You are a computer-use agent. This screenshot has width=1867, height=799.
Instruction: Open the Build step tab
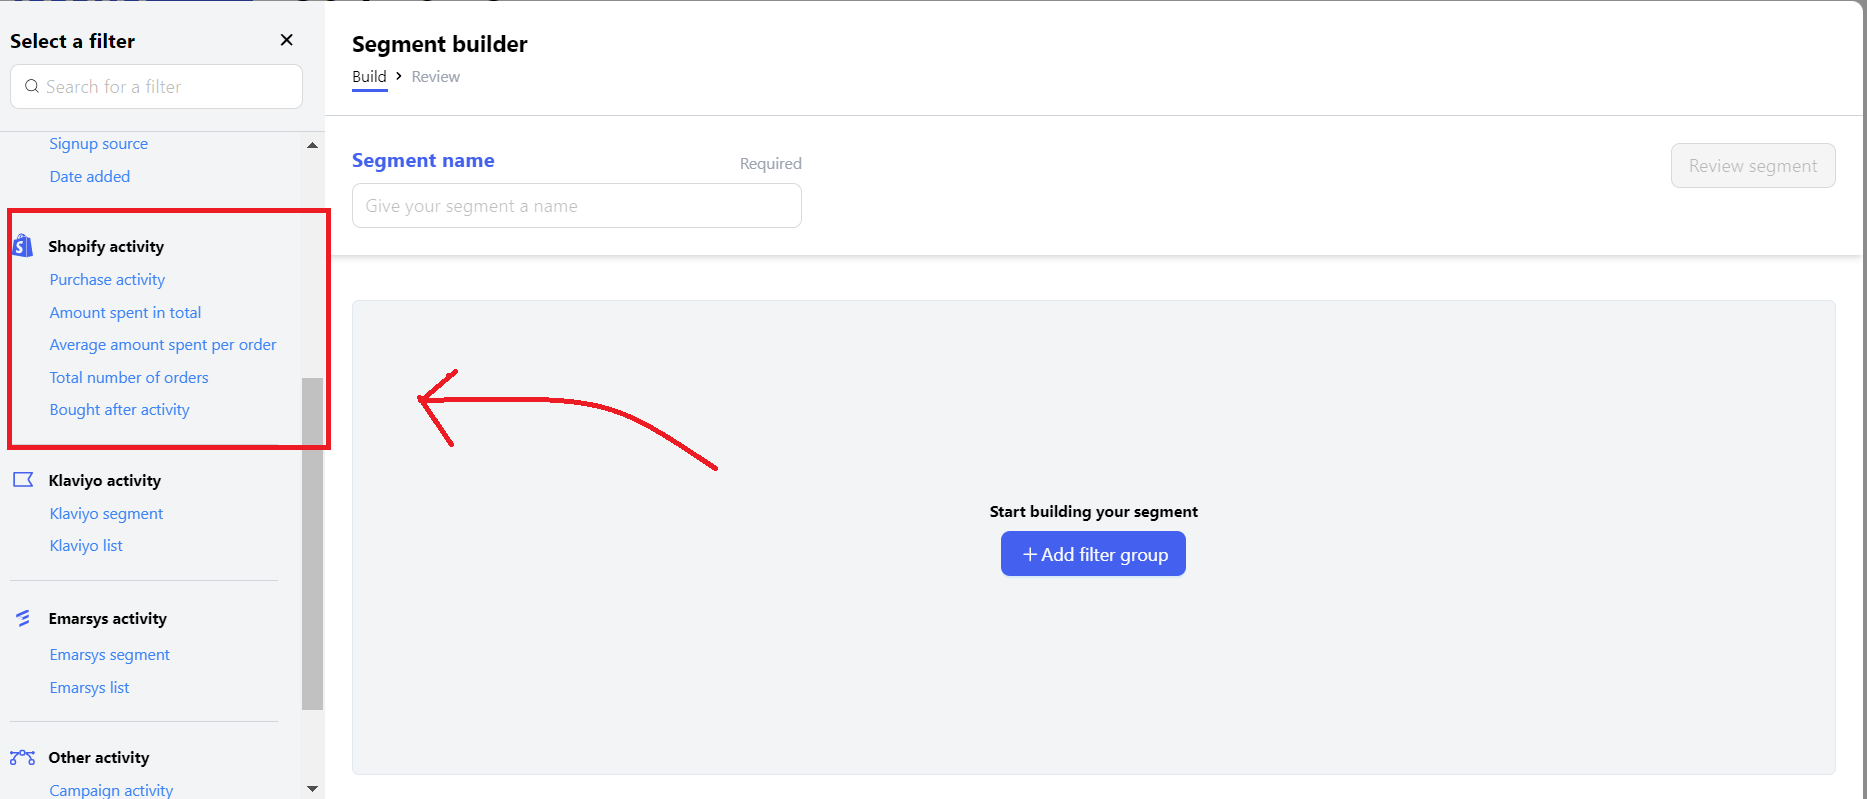point(369,77)
